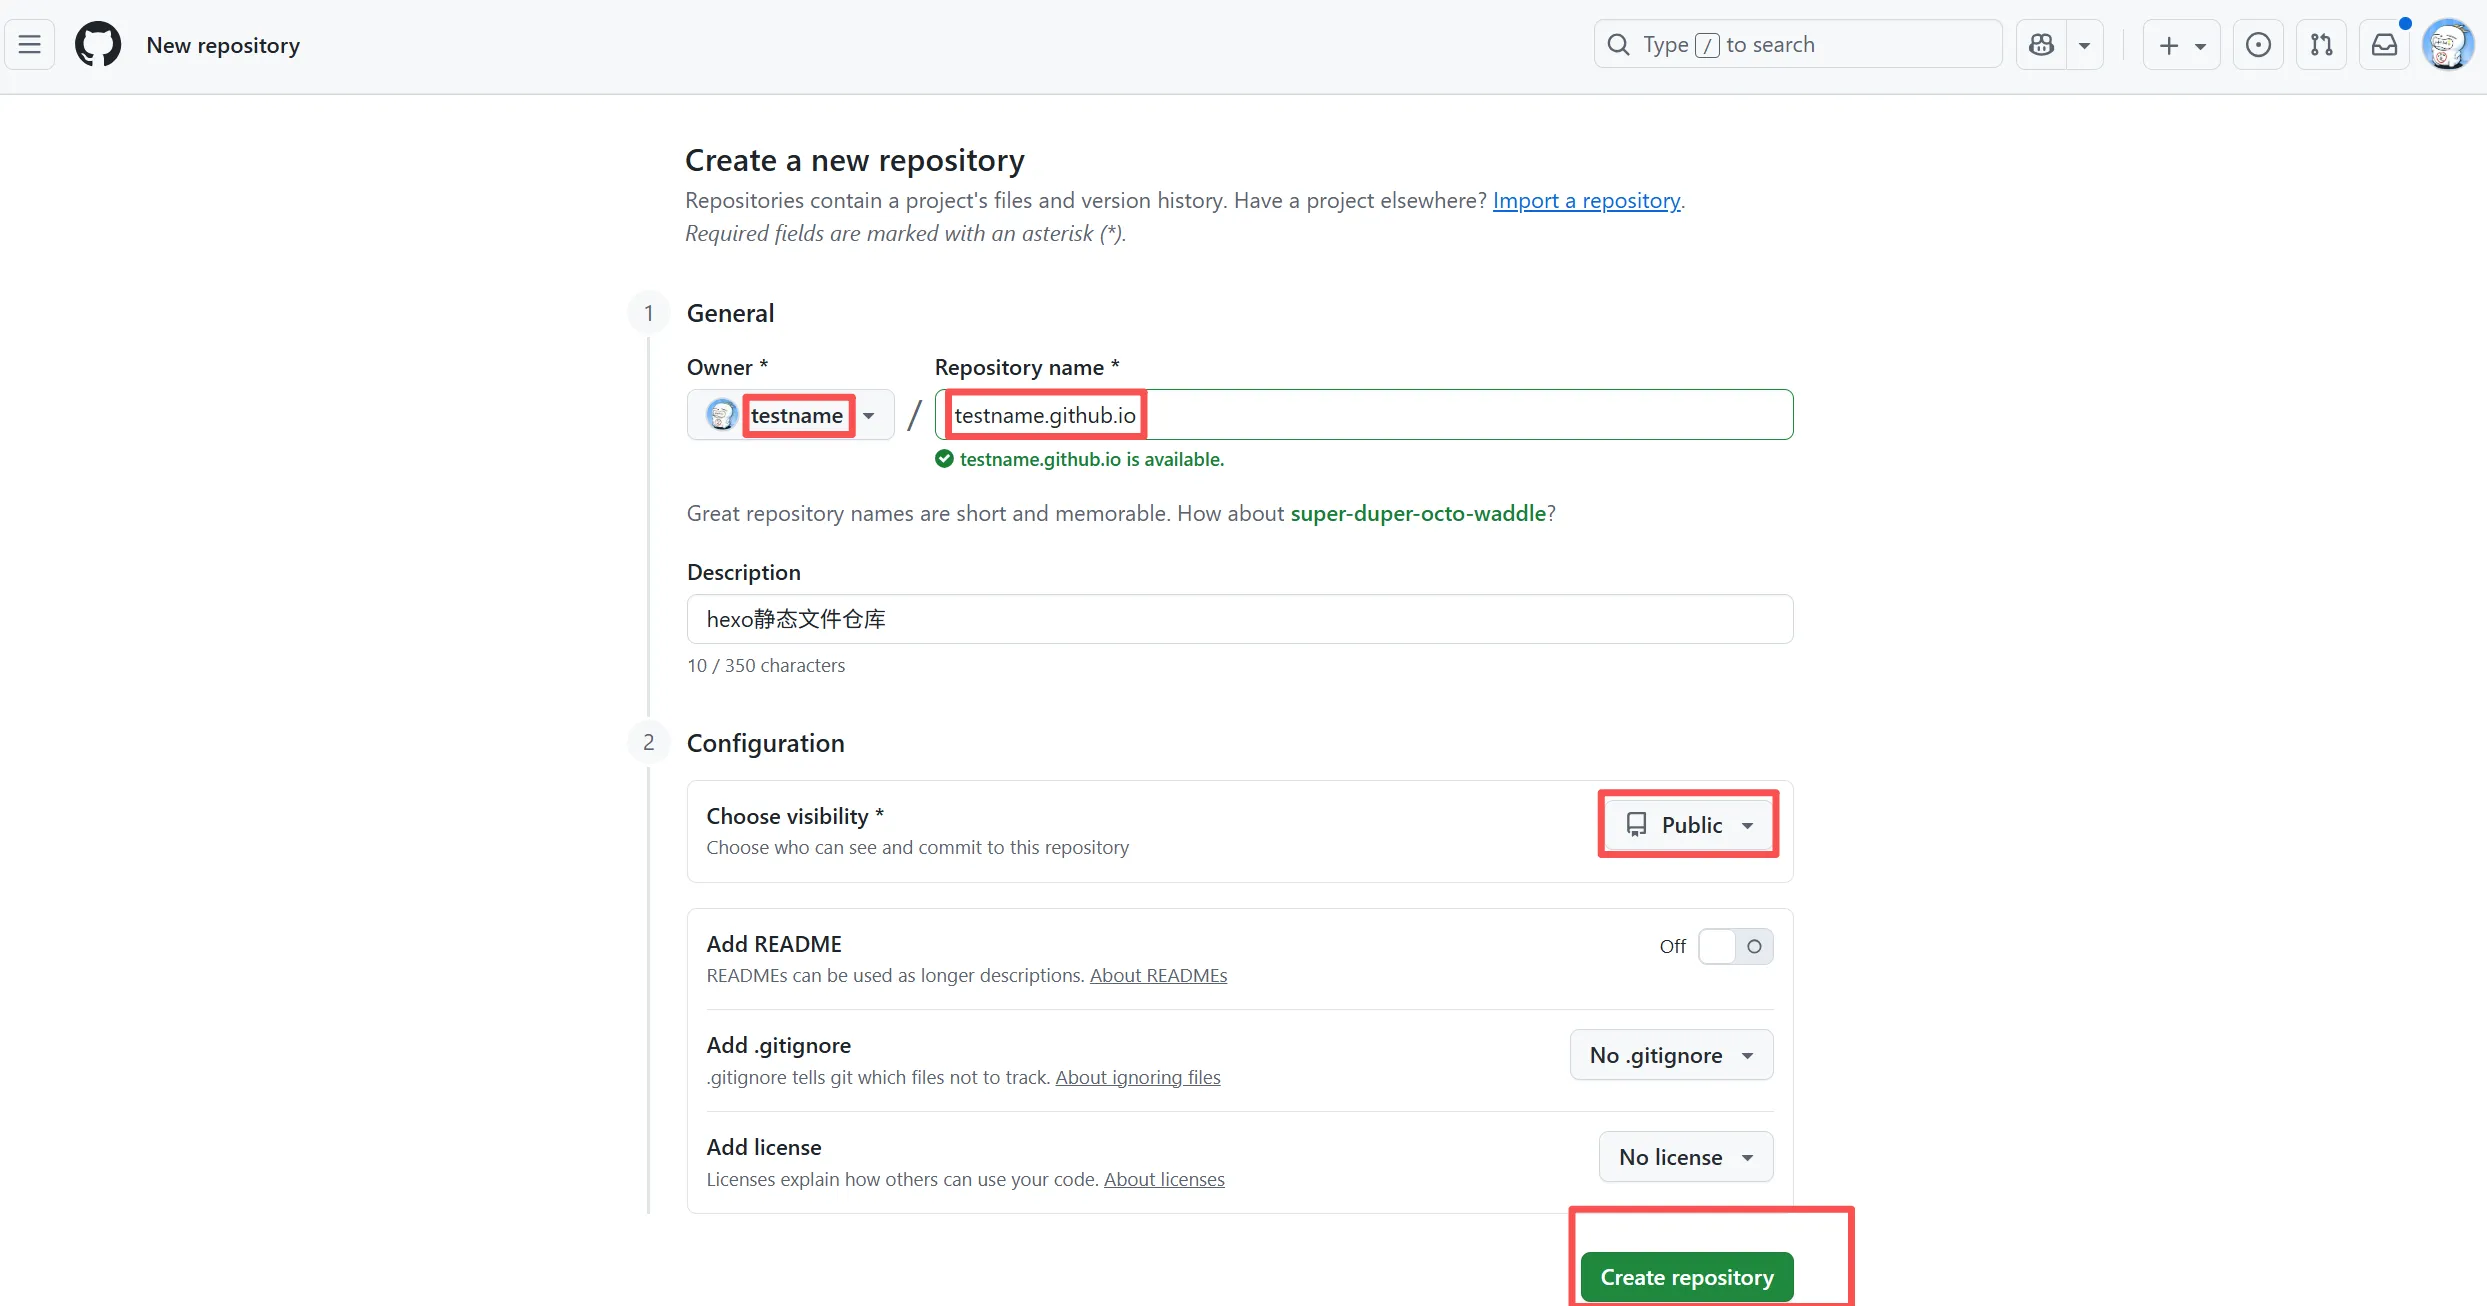Open the hamburger navigation menu
The image size is (2487, 1306).
tap(30, 45)
